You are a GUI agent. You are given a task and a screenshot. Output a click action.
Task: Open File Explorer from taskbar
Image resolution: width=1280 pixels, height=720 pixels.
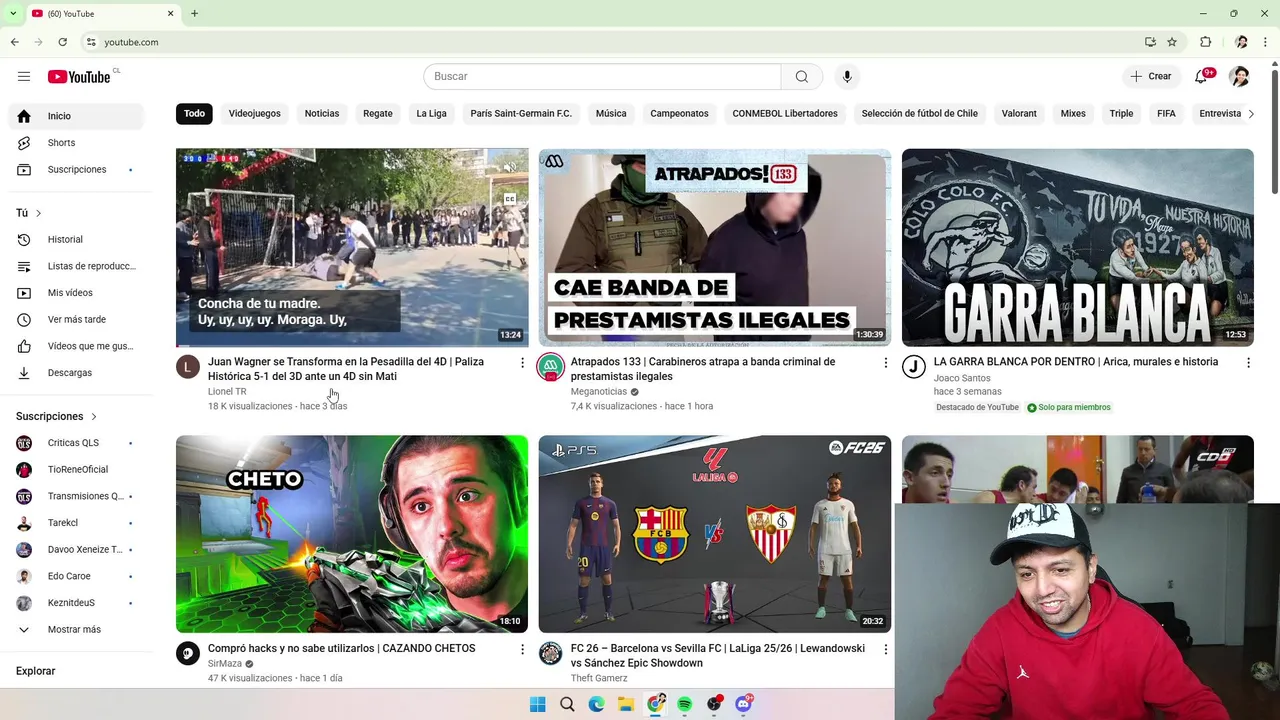point(626,704)
